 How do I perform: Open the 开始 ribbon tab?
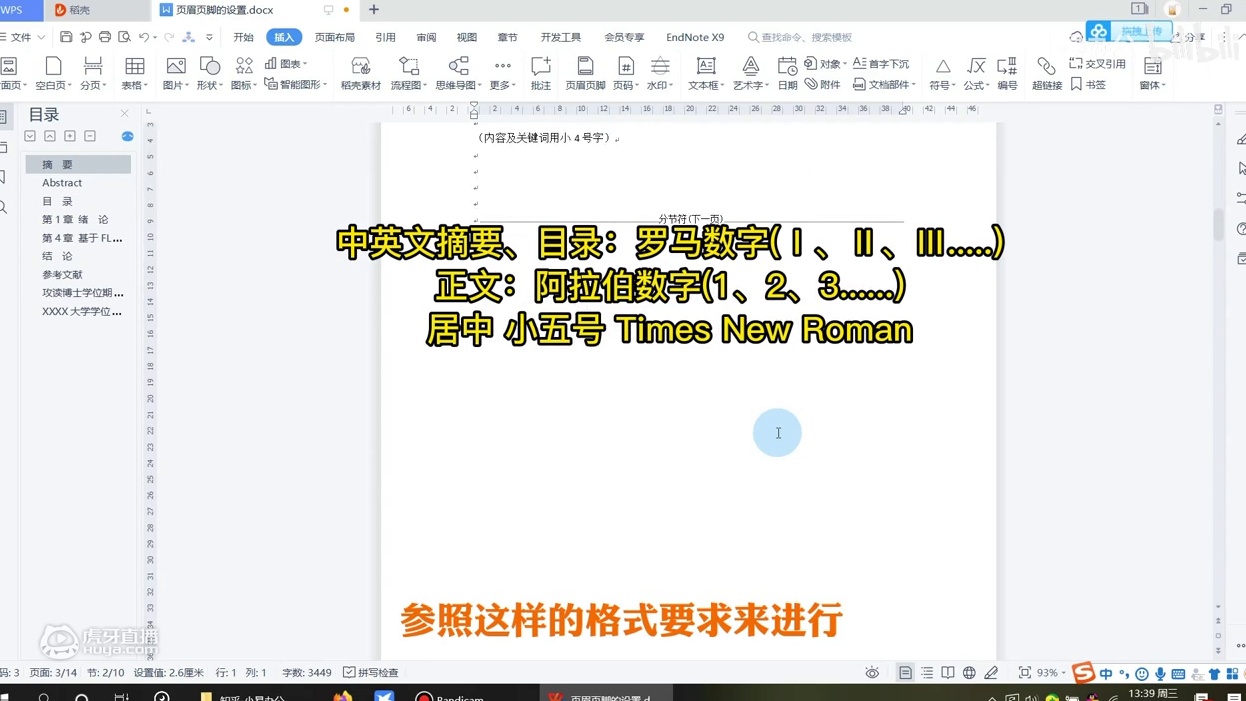tap(243, 37)
